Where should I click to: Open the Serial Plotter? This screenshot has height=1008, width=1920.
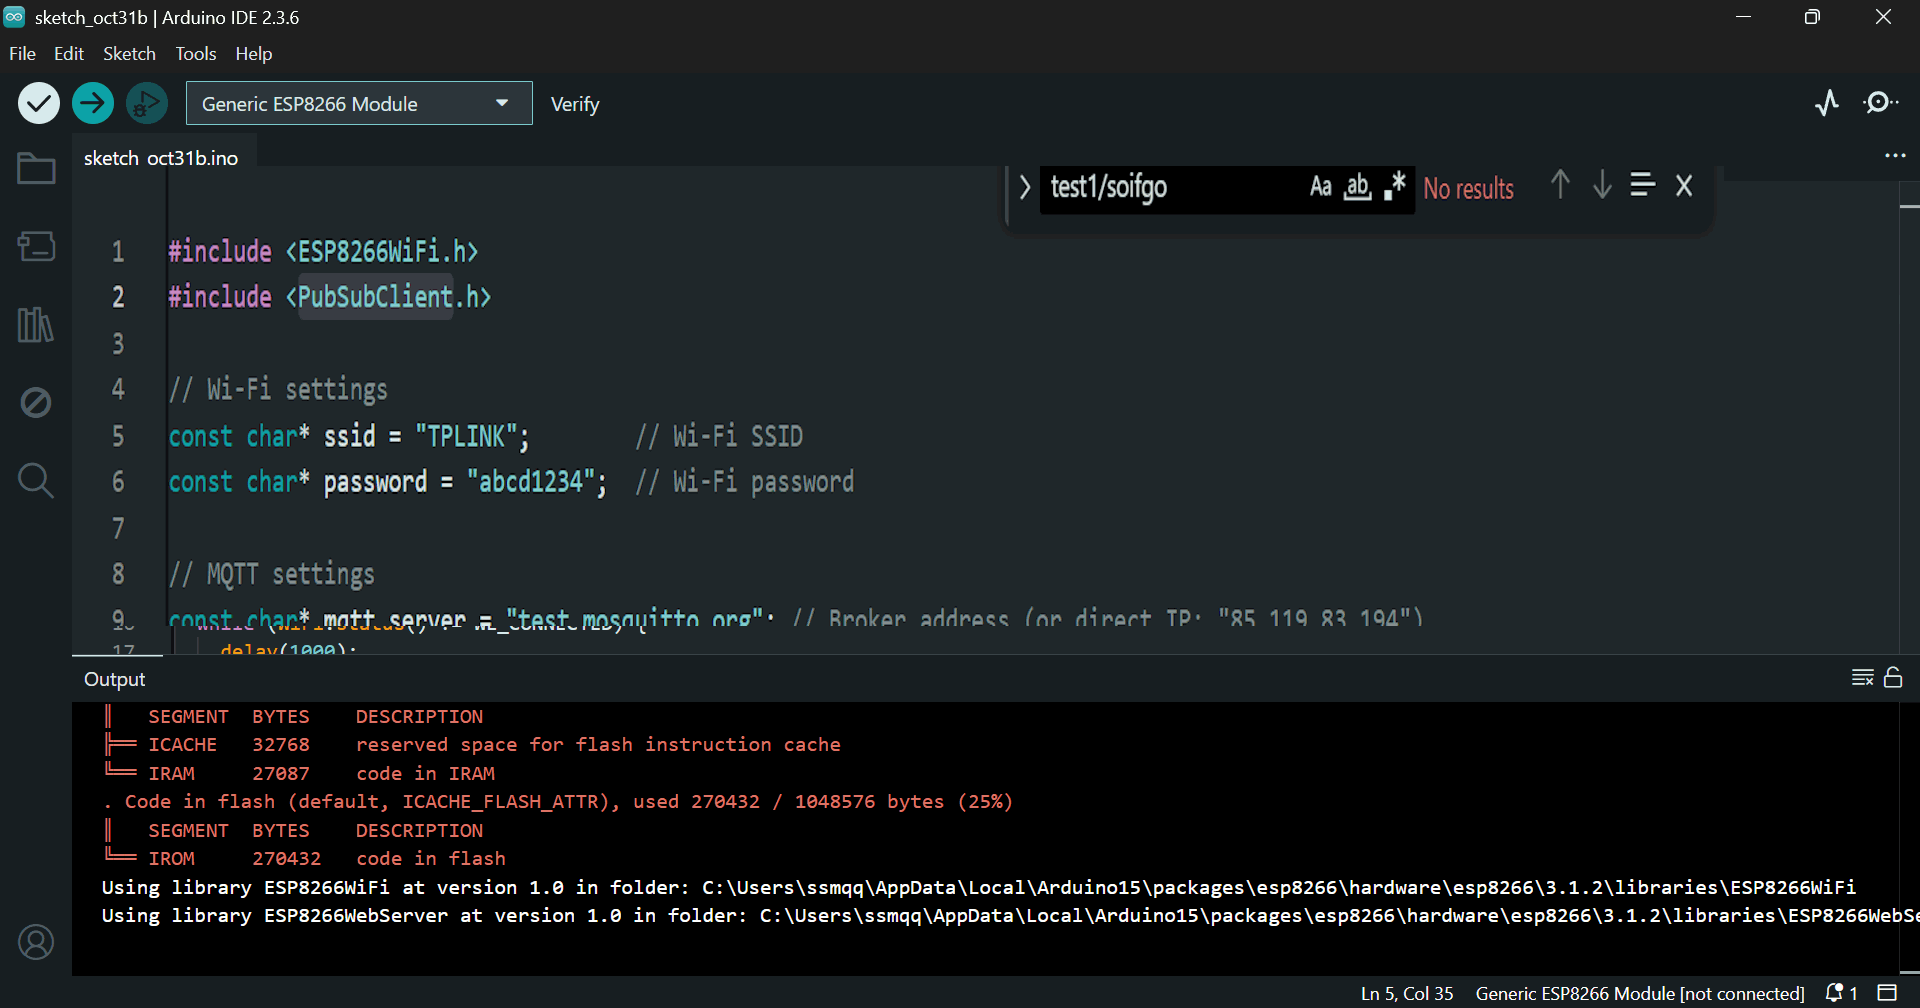pyautogui.click(x=1827, y=102)
